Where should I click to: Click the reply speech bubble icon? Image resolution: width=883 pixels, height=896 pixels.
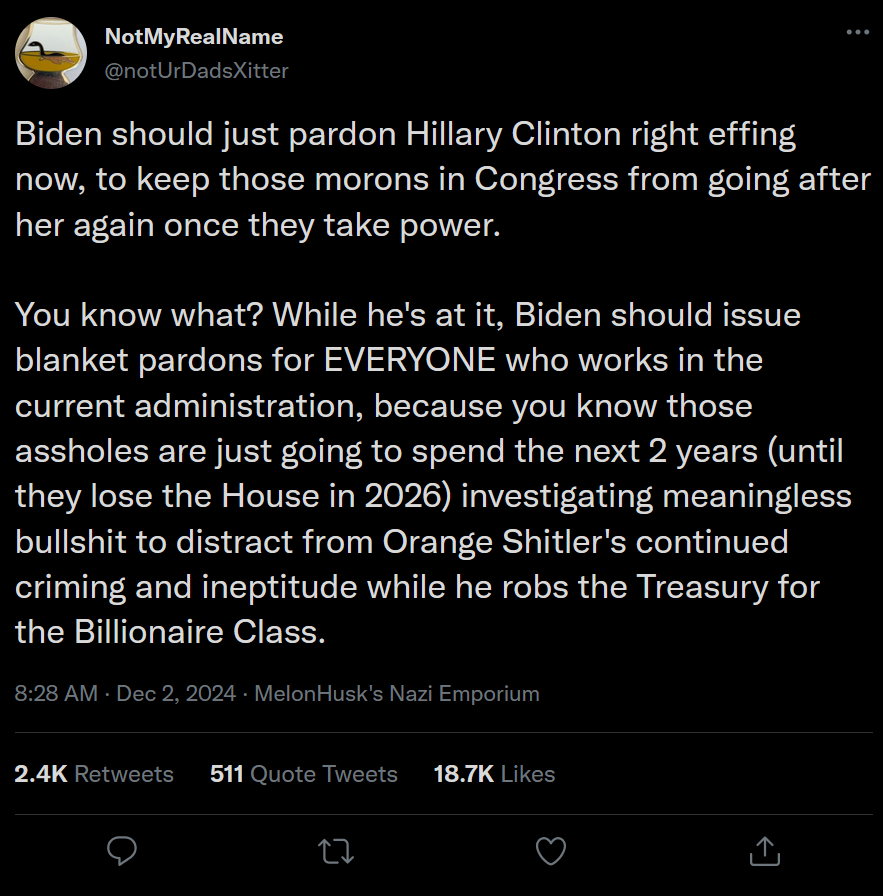pyautogui.click(x=122, y=850)
